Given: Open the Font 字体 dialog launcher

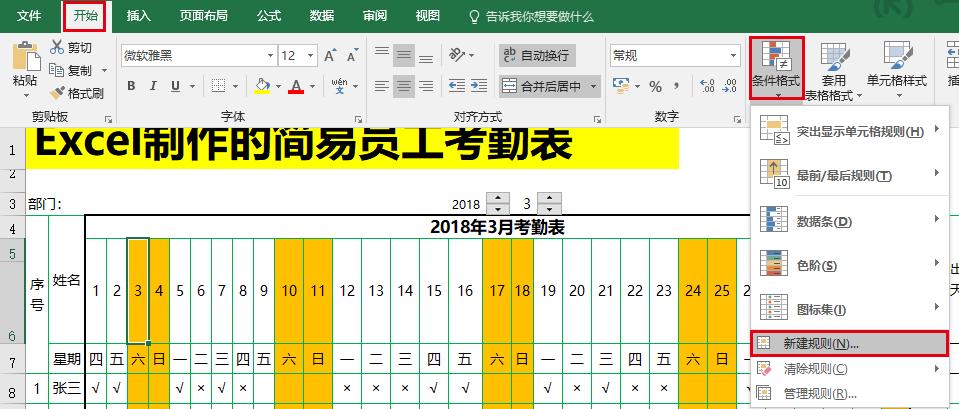Looking at the screenshot, I should tap(359, 119).
